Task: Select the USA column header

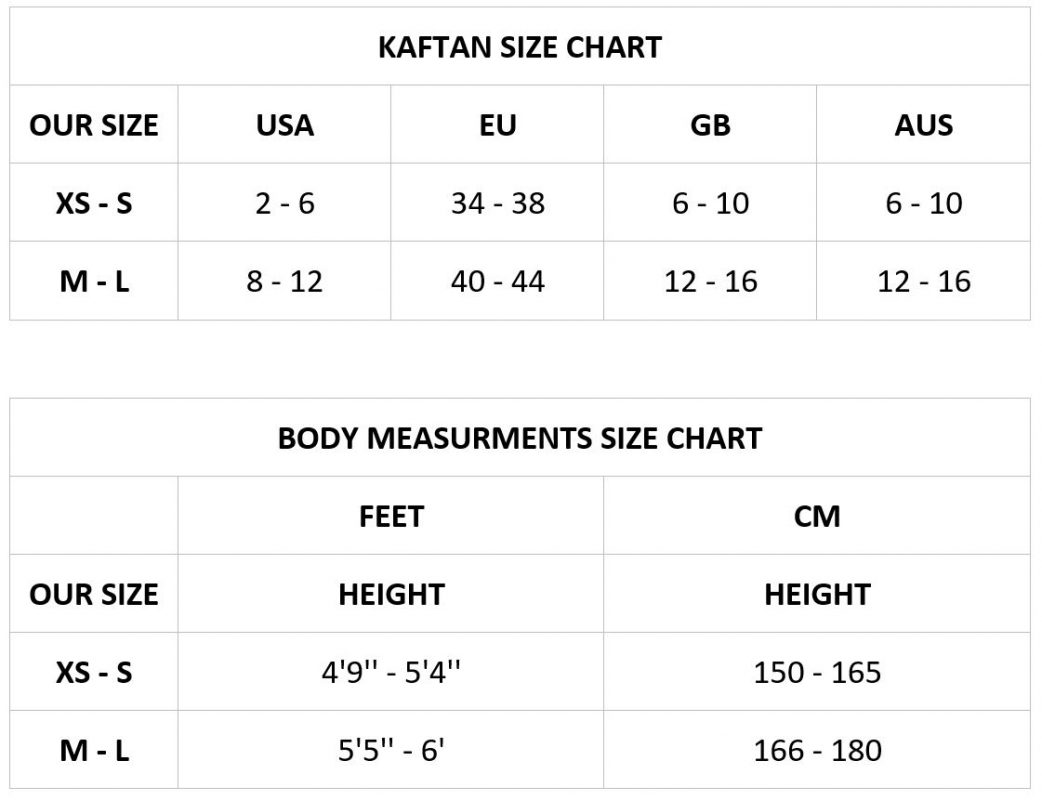Action: 284,125
